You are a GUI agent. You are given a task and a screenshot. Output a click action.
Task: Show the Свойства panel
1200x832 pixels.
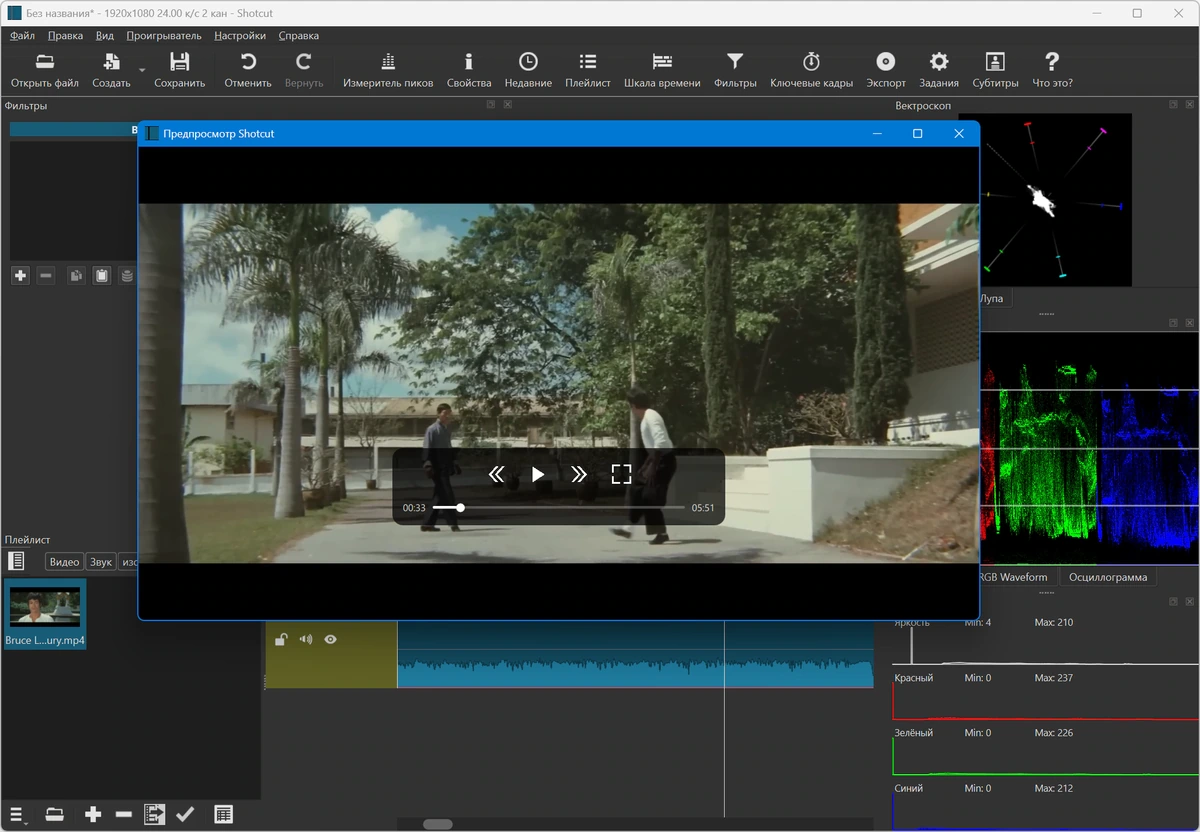click(469, 70)
